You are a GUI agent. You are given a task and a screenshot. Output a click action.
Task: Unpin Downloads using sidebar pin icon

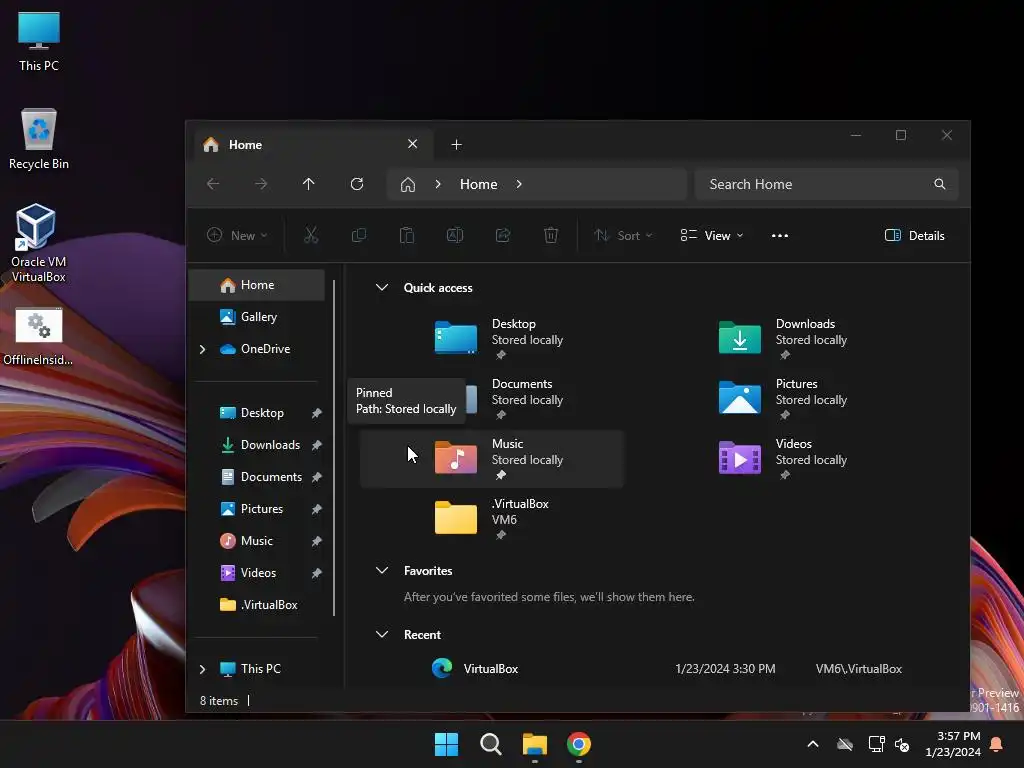coord(317,445)
